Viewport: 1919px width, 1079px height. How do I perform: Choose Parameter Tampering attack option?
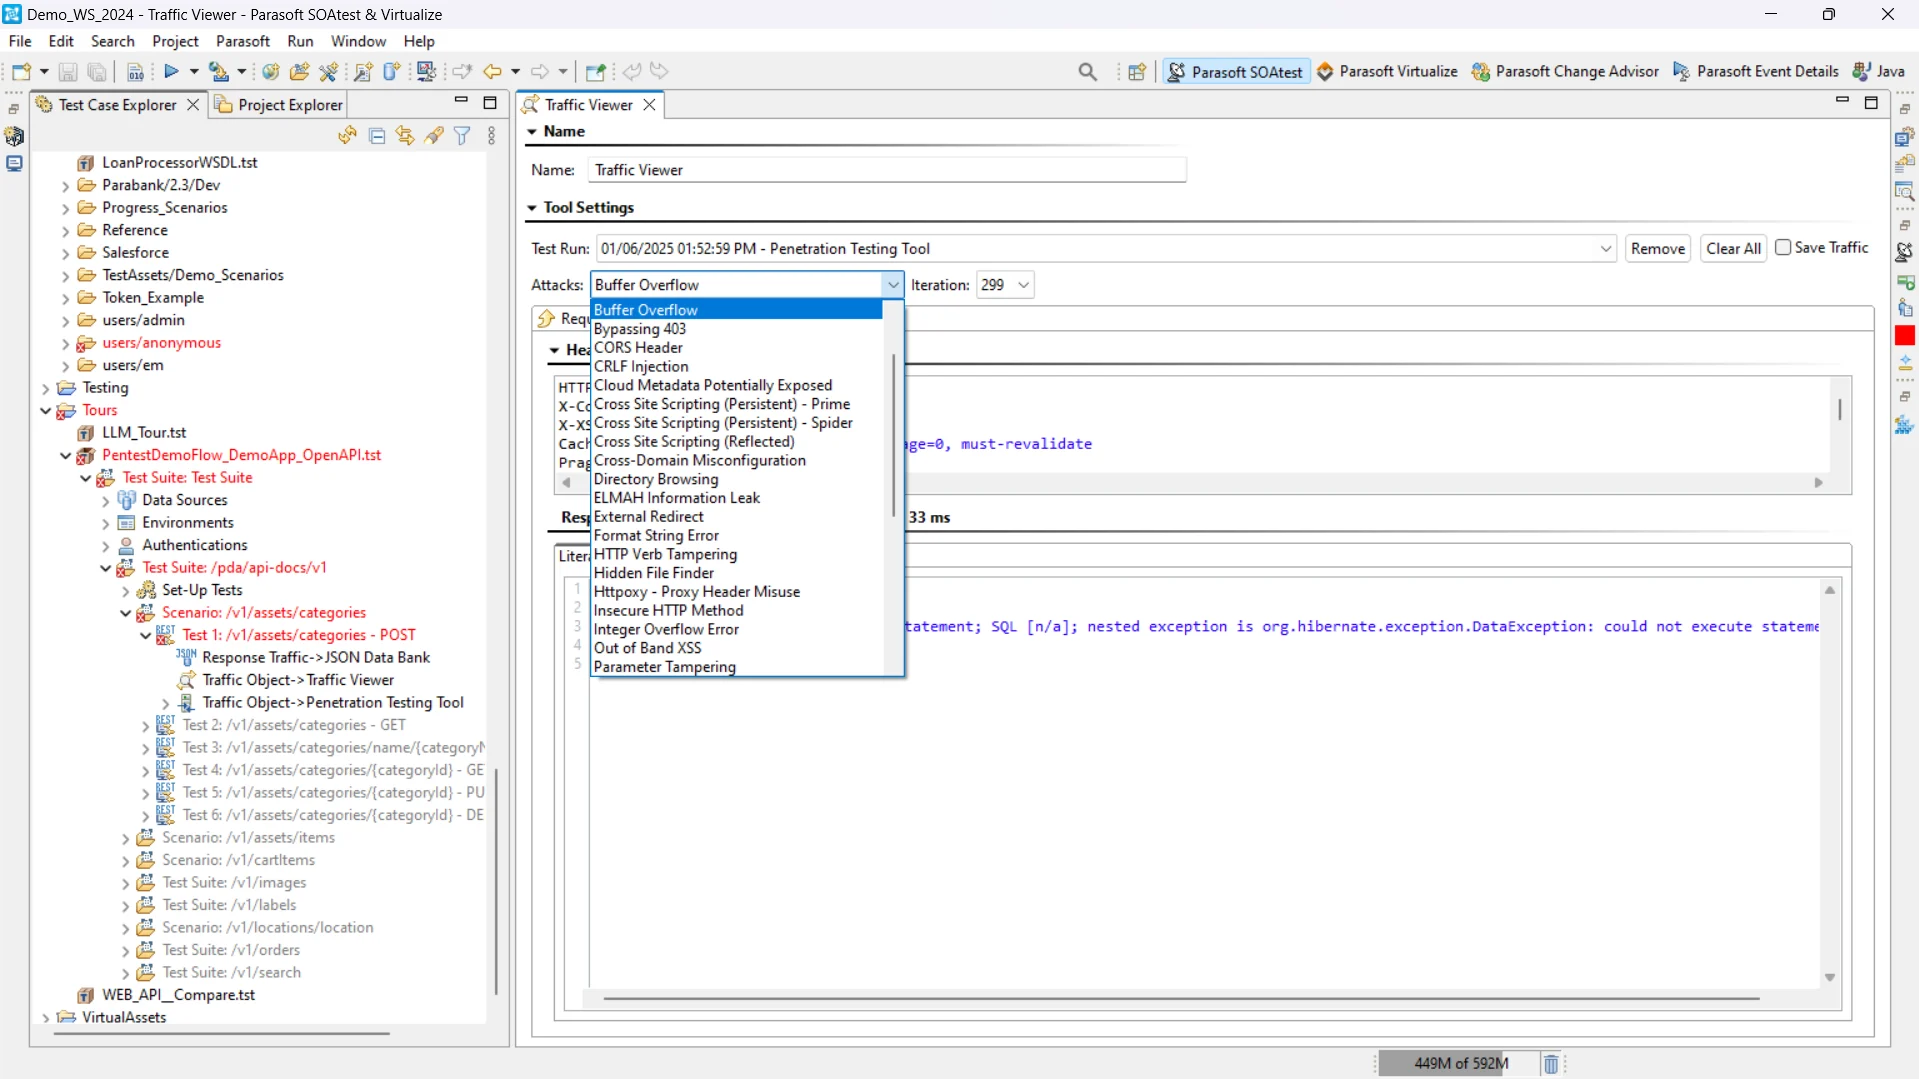click(665, 667)
